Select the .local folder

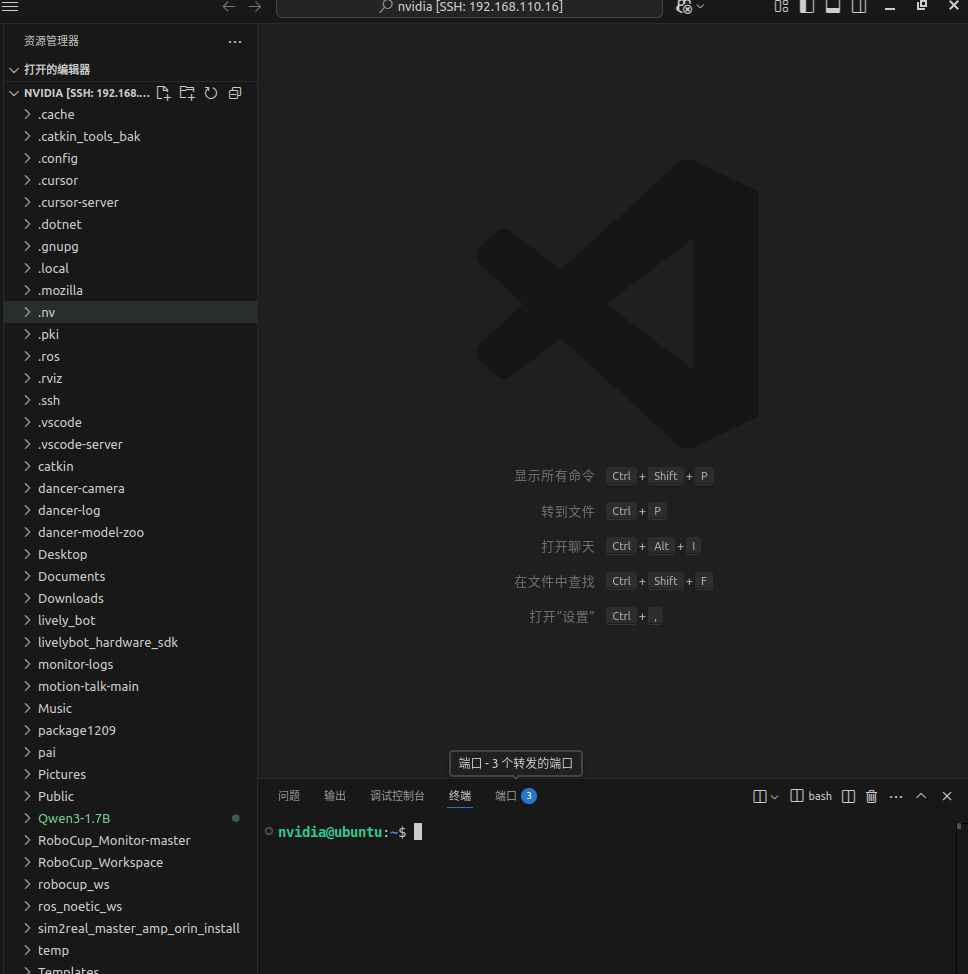[x=130, y=268]
